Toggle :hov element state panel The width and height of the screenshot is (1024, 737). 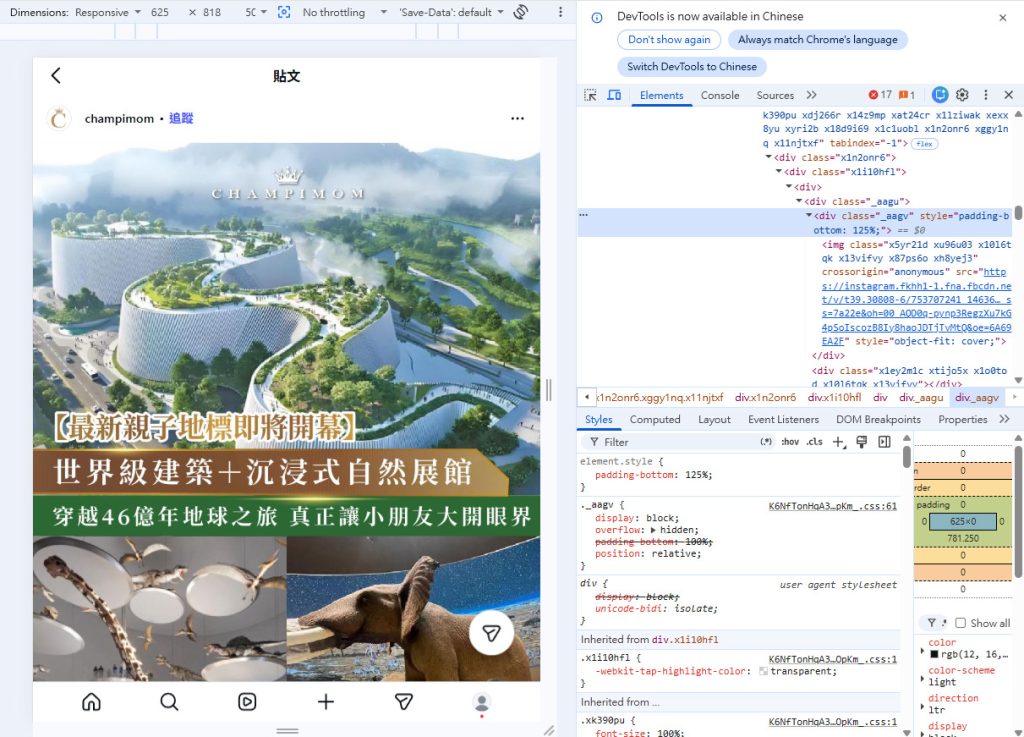790,442
